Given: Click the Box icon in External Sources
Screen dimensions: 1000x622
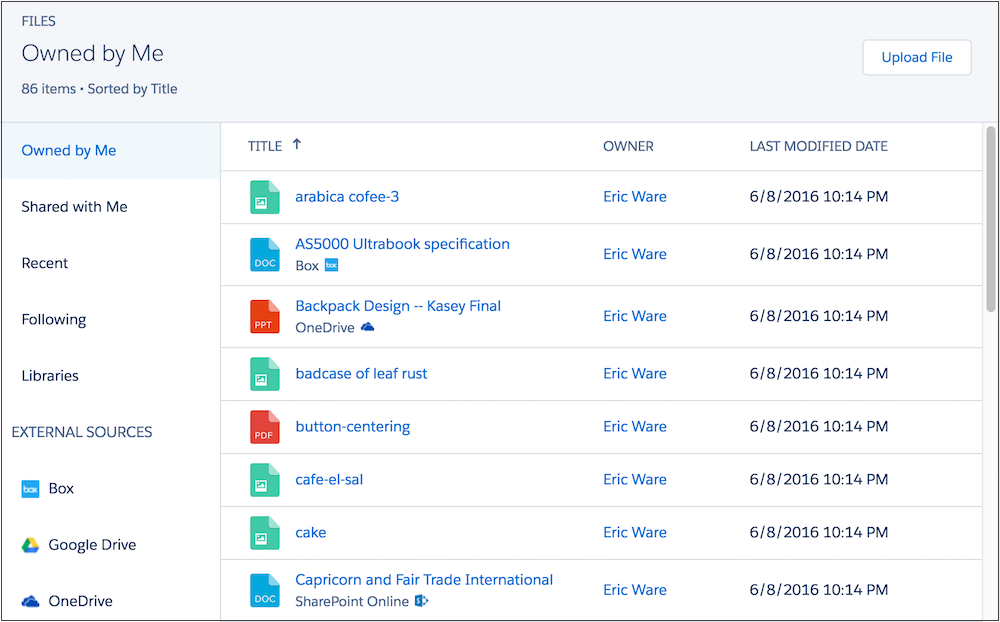Looking at the screenshot, I should [x=31, y=489].
